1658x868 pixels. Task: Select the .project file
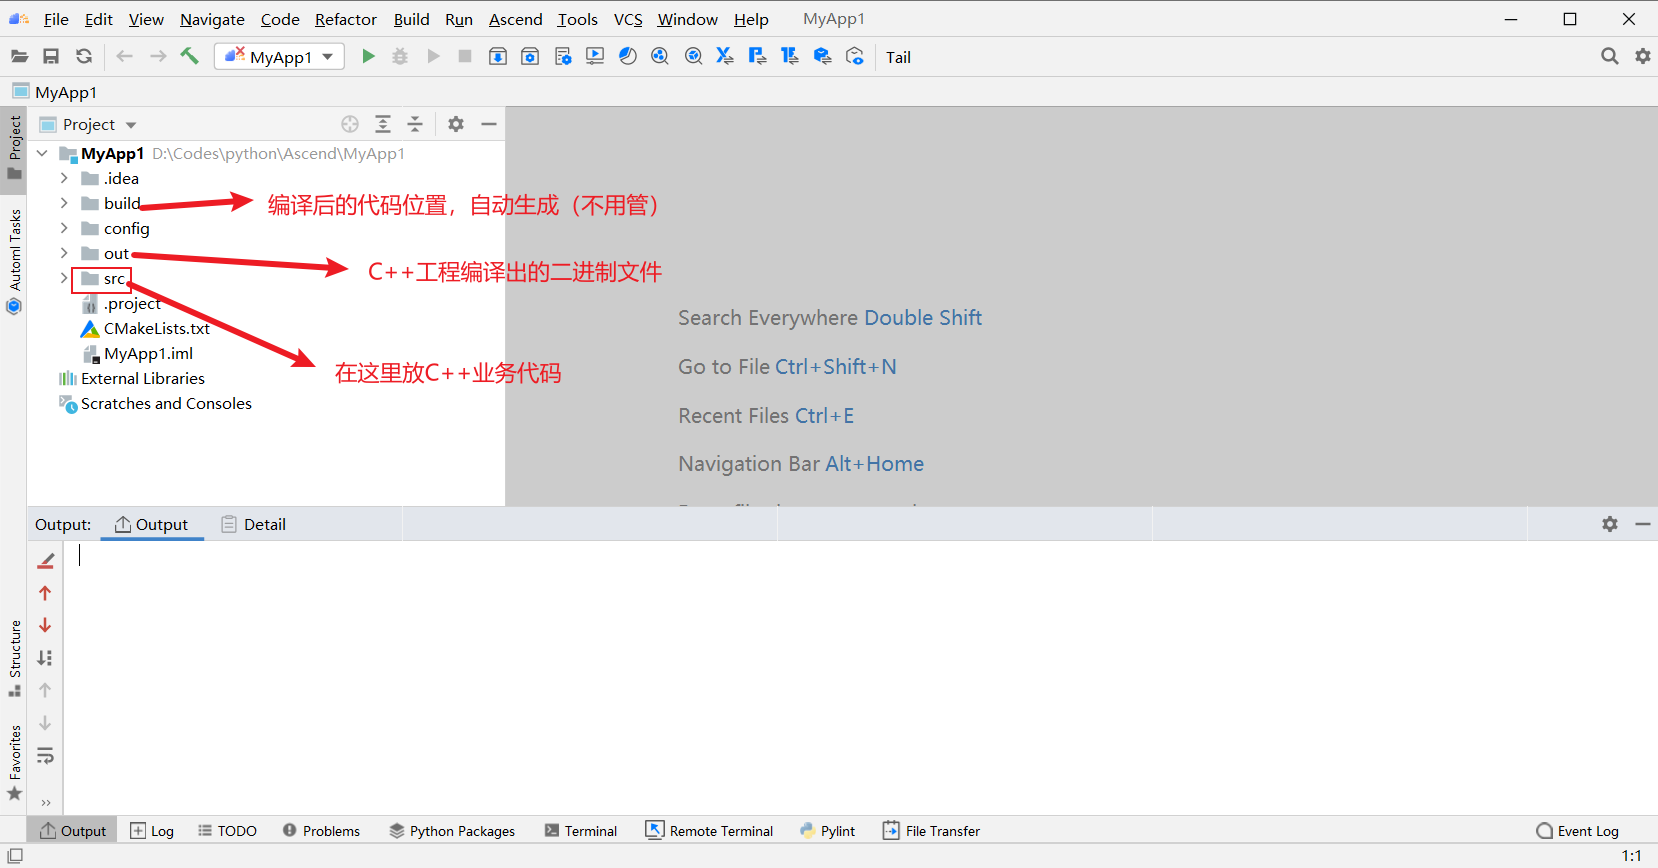[132, 303]
